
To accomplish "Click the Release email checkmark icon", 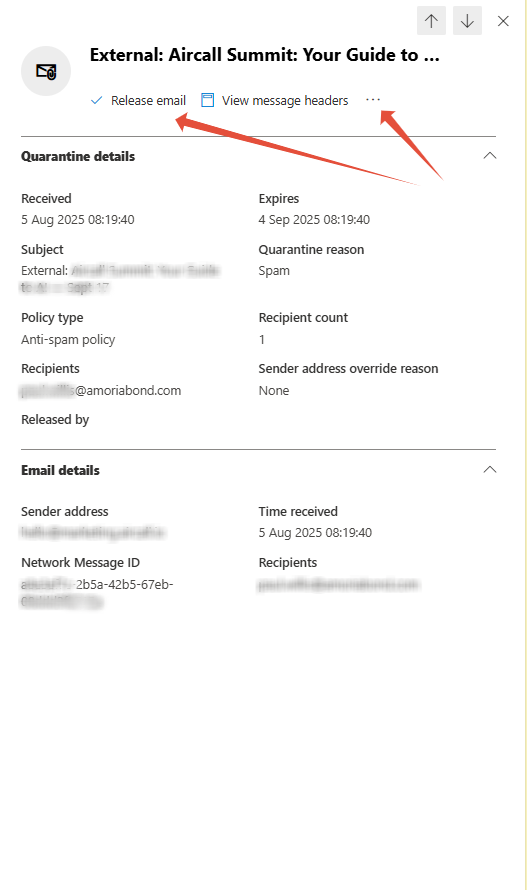I will [97, 100].
